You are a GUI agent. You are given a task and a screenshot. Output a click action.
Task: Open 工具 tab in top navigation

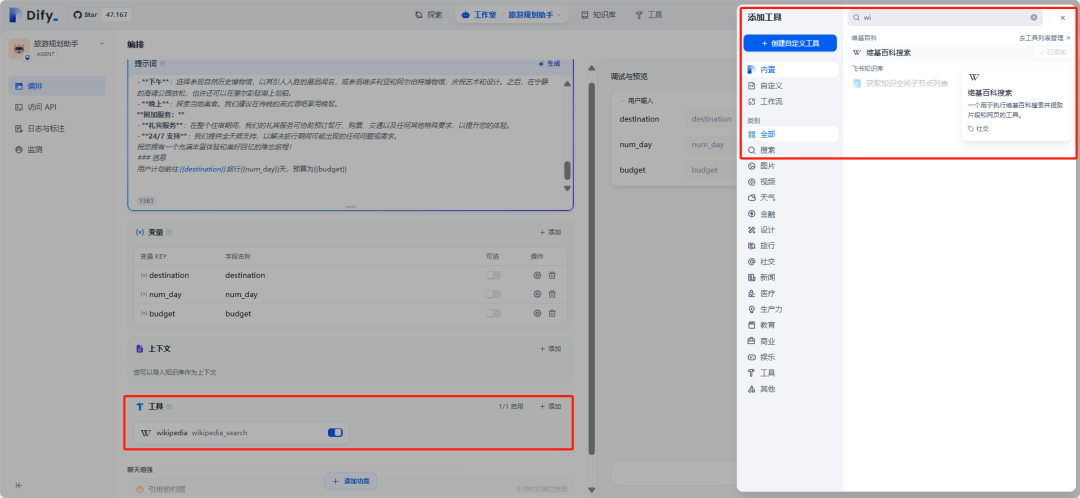(648, 14)
